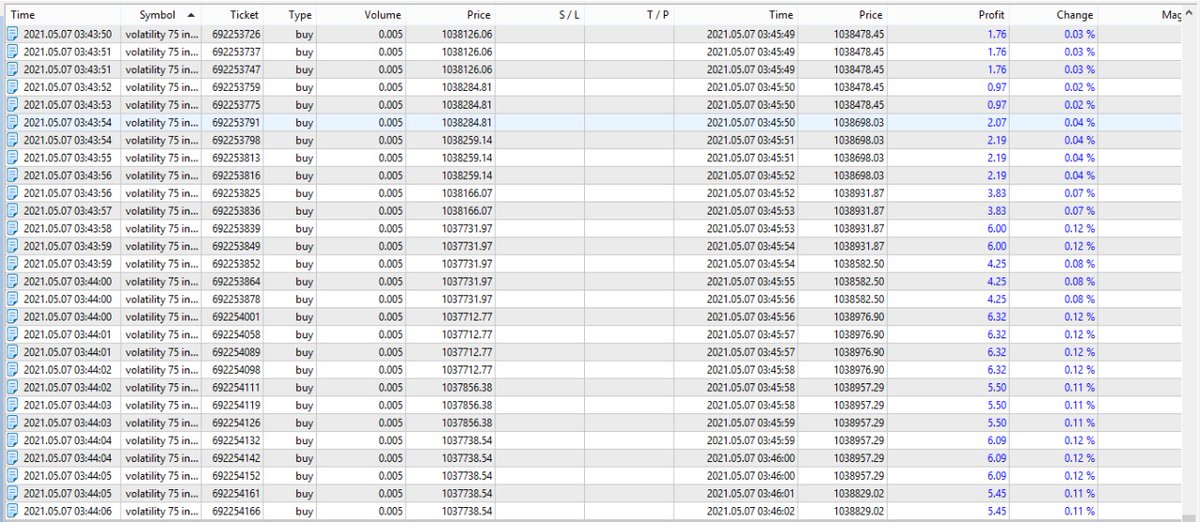Viewport: 1200px width, 522px height.
Task: Select ticket number 692254166 cell
Action: [x=237, y=512]
